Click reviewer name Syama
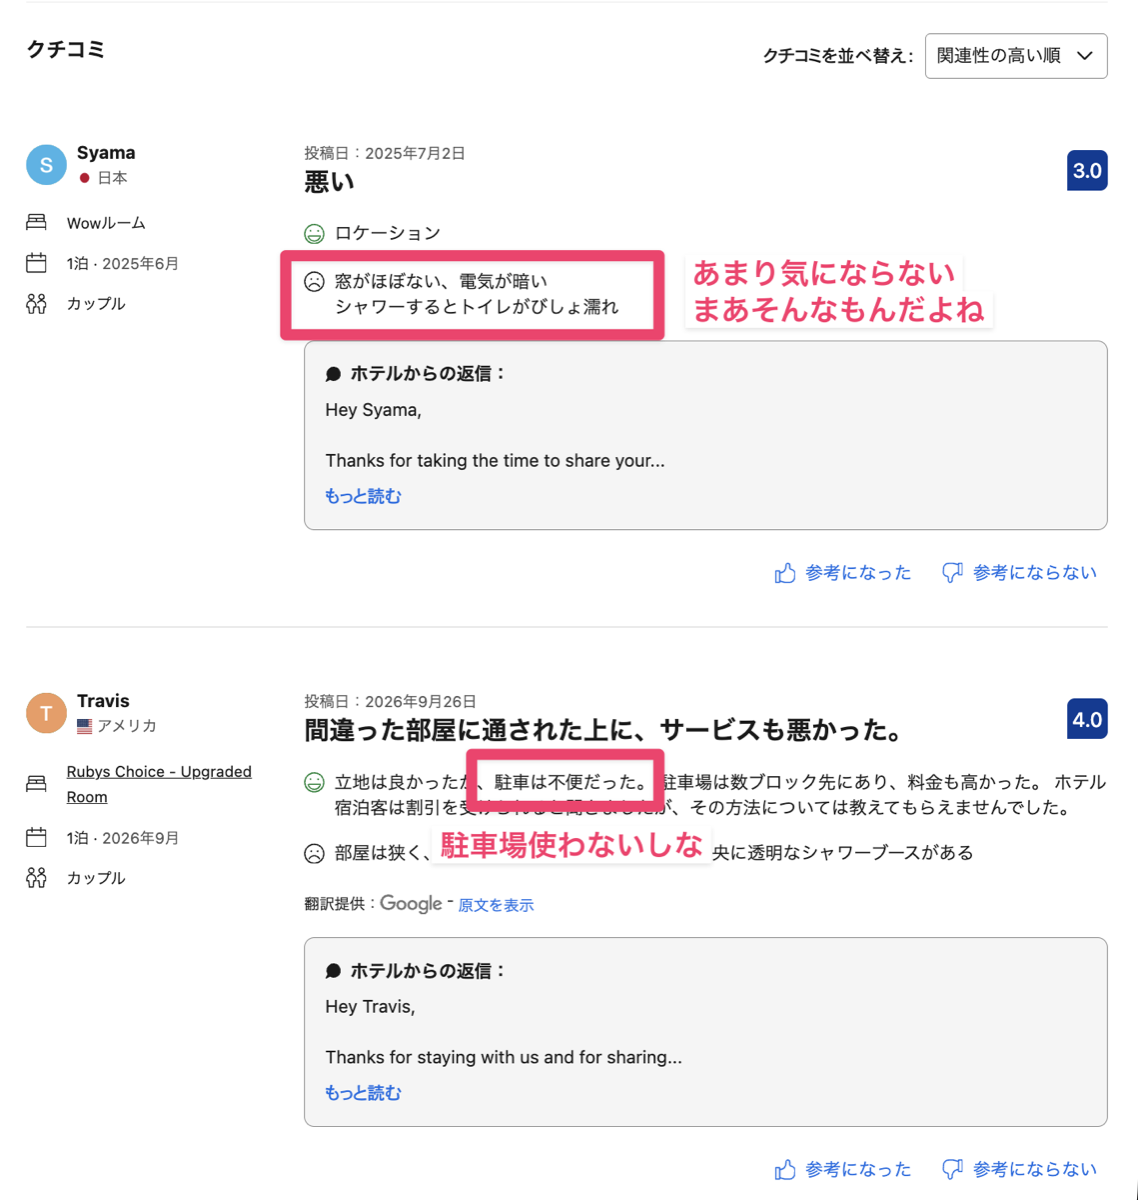This screenshot has height=1200, width=1138. click(106, 153)
